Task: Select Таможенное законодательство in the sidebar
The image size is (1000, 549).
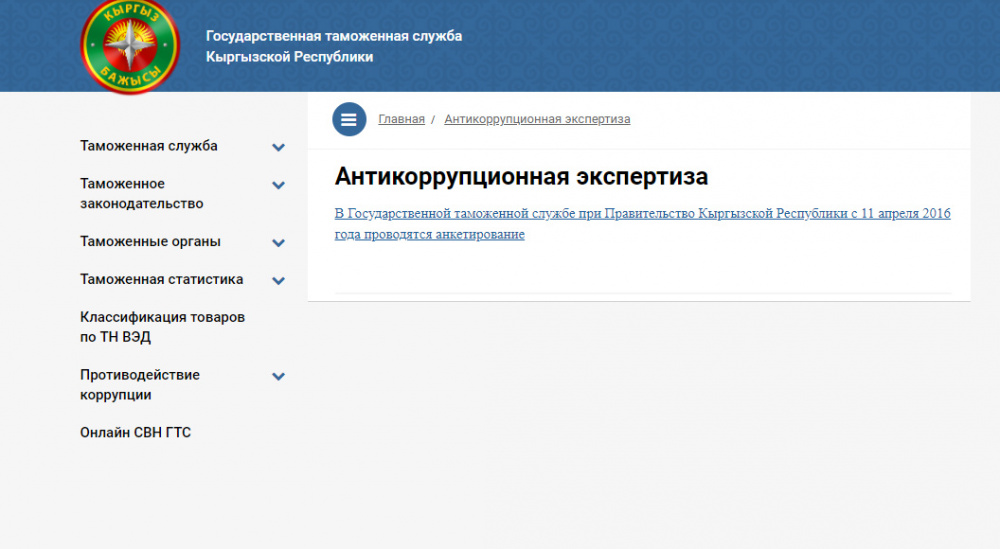Action: click(x=141, y=194)
